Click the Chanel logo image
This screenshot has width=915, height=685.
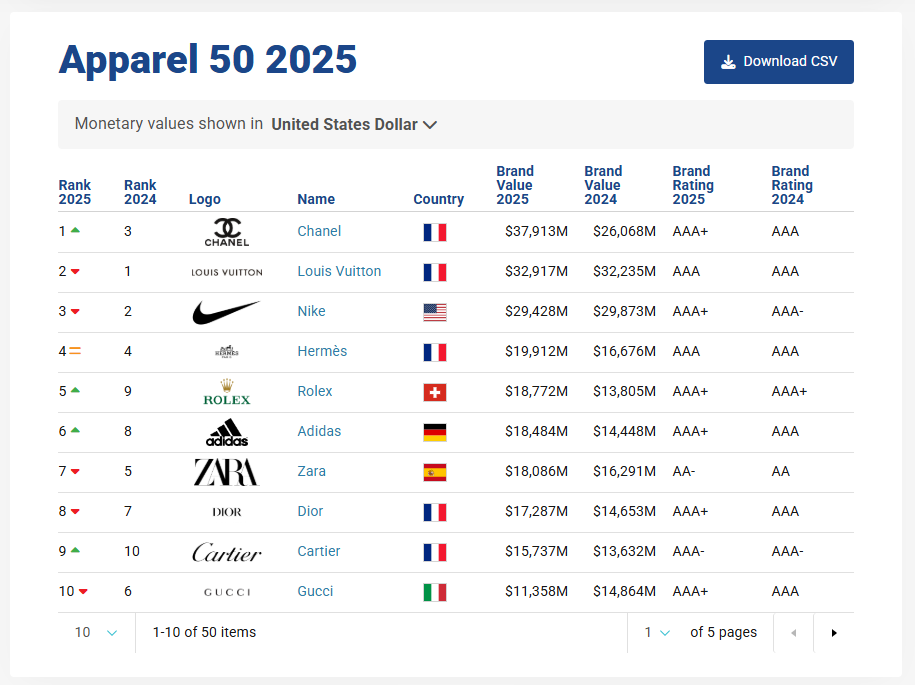[227, 232]
